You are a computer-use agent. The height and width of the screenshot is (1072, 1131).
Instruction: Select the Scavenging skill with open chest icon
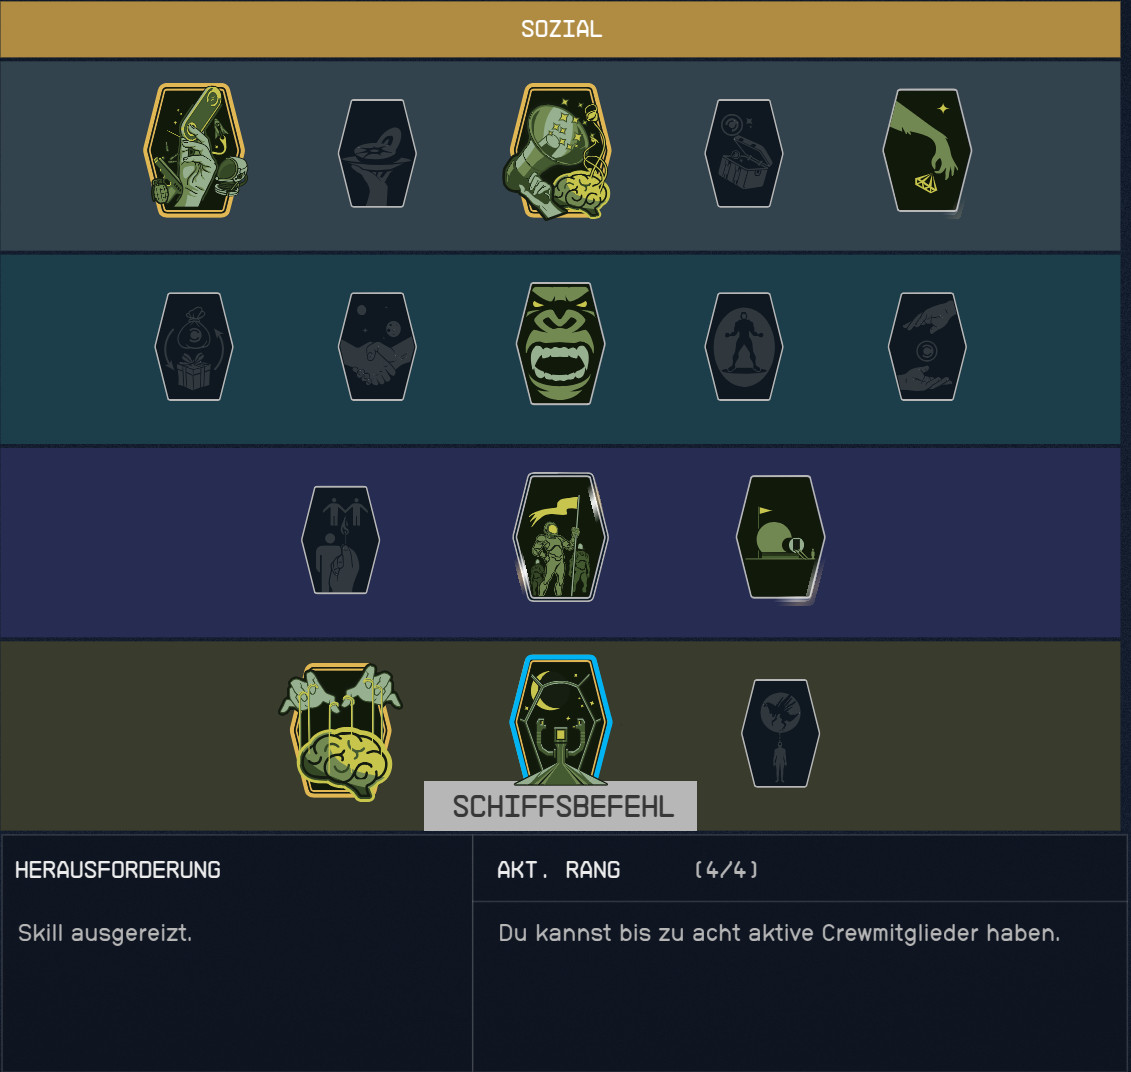(x=744, y=153)
